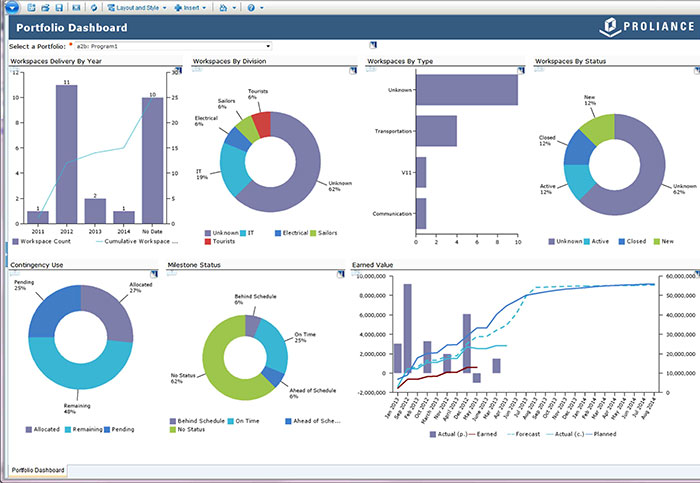Click the Transportation bar in Workspaces By Type

tap(436, 131)
